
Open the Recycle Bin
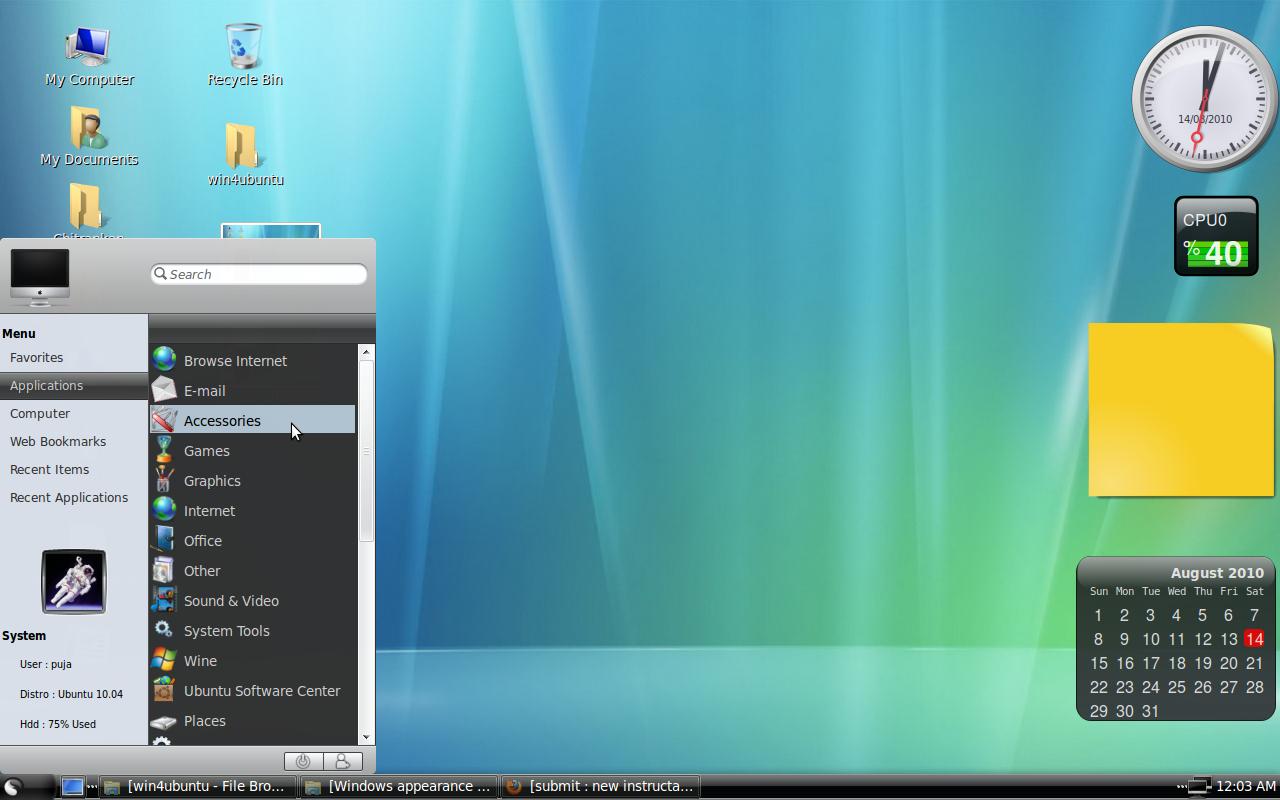pos(244,45)
